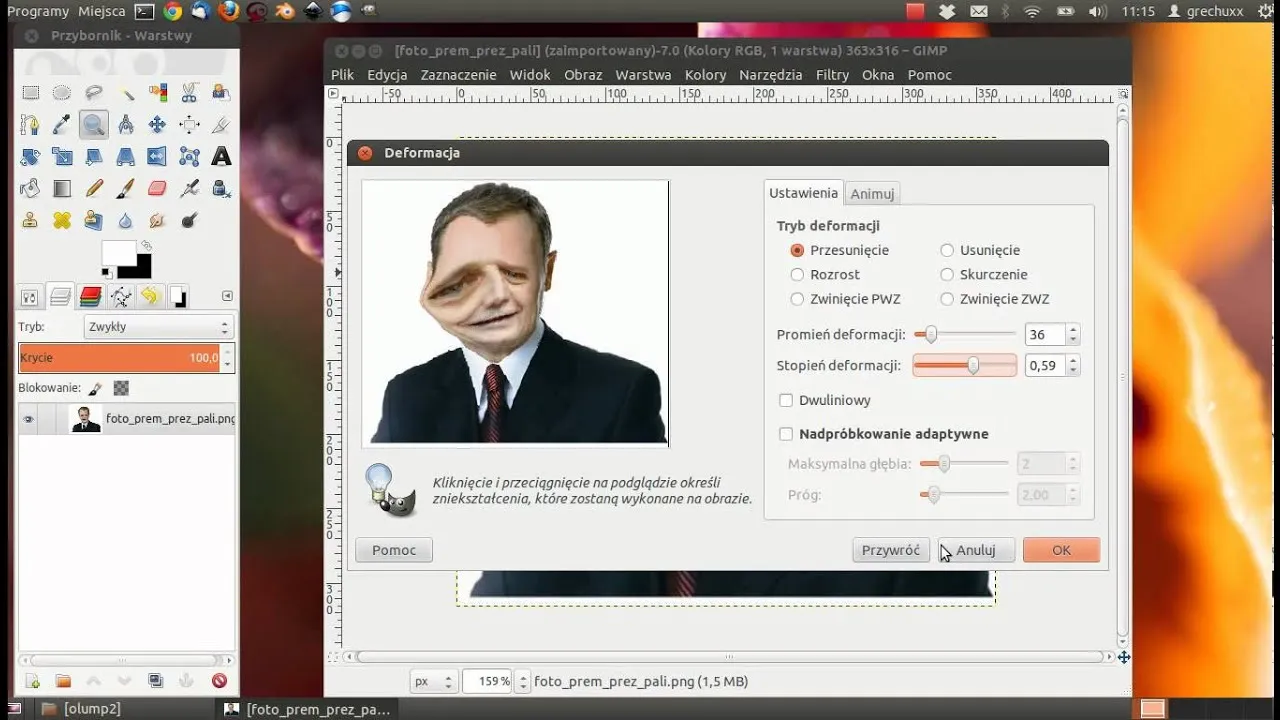Open the px unit dropdown in status bar
The image size is (1280, 720).
click(434, 682)
